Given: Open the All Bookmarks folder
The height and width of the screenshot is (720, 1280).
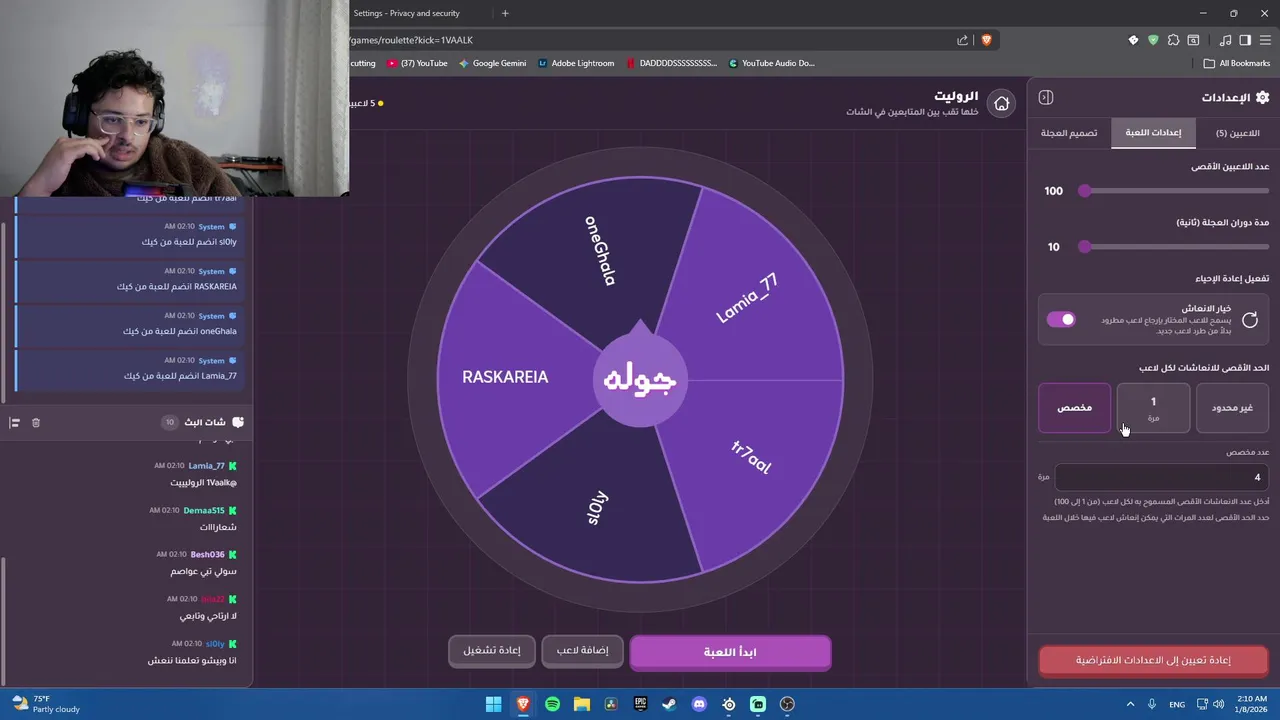Looking at the screenshot, I should click(x=1237, y=63).
